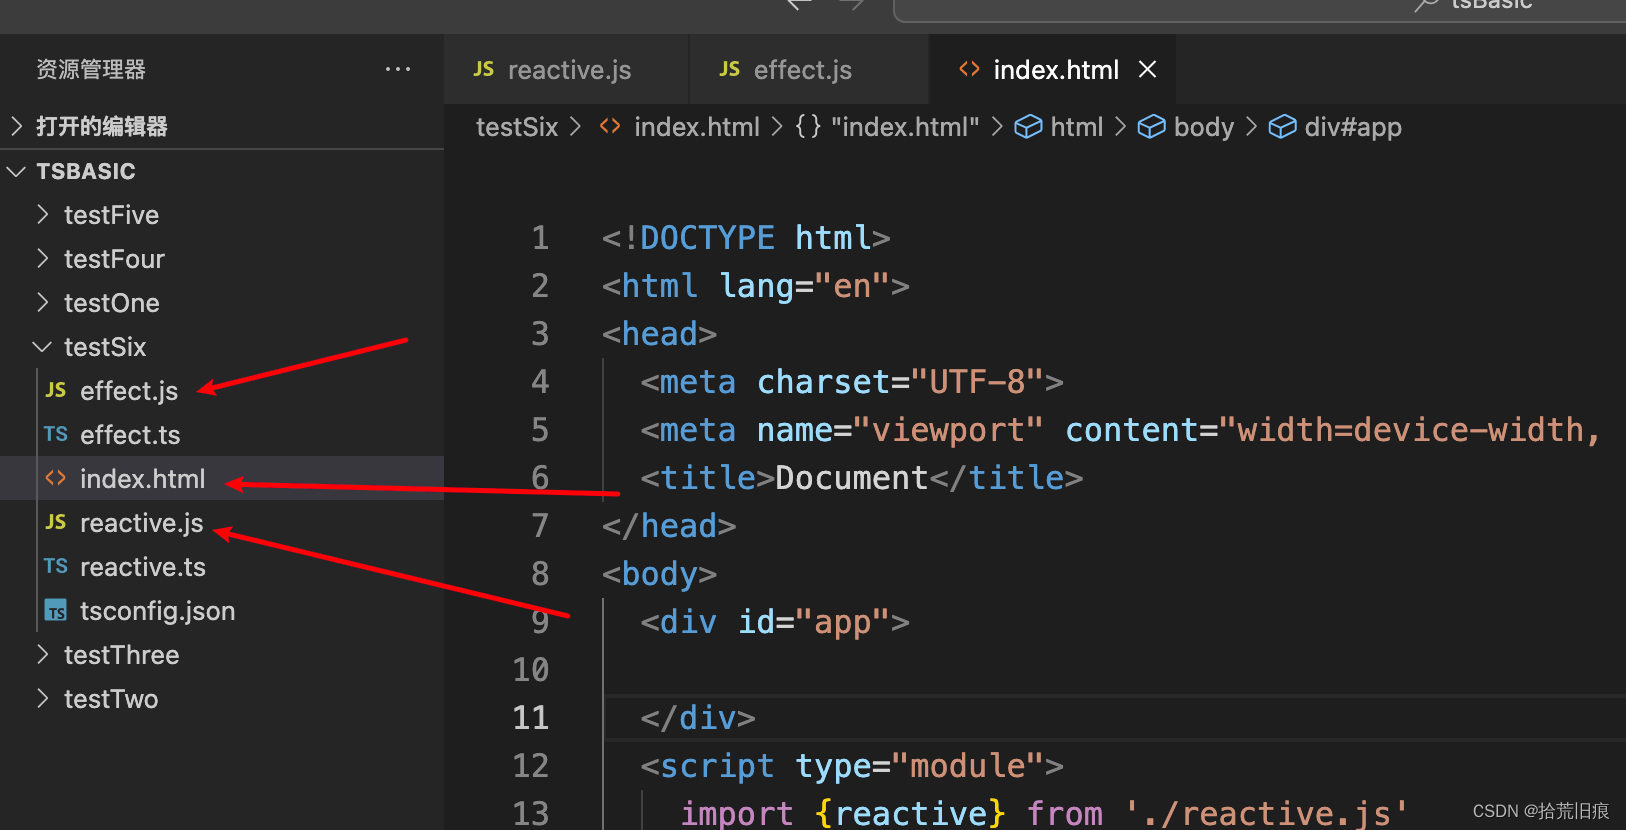Select the index.html tab
Viewport: 1626px width, 830px height.
point(1052,69)
